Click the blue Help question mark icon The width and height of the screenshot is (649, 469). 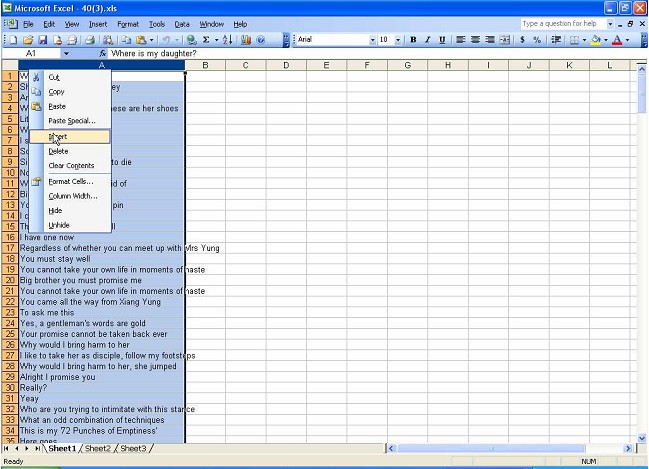click(x=261, y=40)
